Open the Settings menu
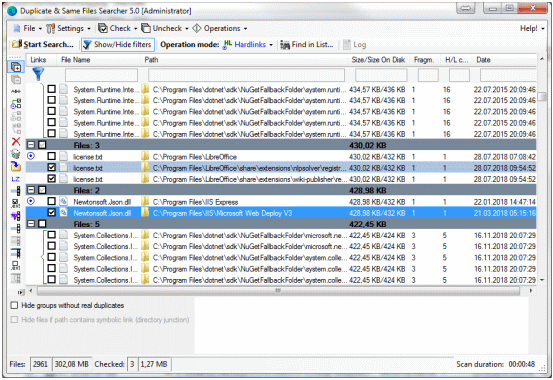This screenshot has height=380, width=553. (69, 29)
